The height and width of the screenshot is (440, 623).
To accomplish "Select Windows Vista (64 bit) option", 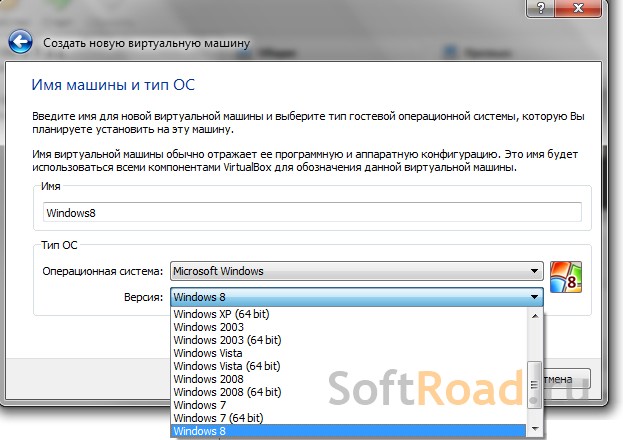I will click(349, 366).
